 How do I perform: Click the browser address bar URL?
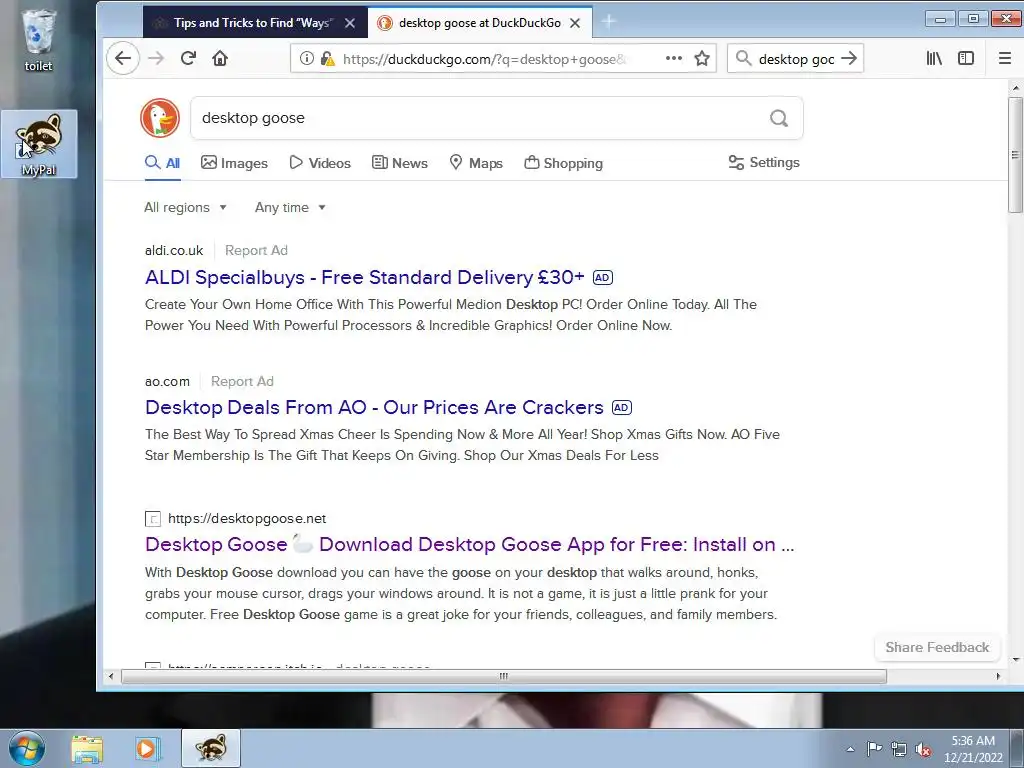tap(485, 59)
